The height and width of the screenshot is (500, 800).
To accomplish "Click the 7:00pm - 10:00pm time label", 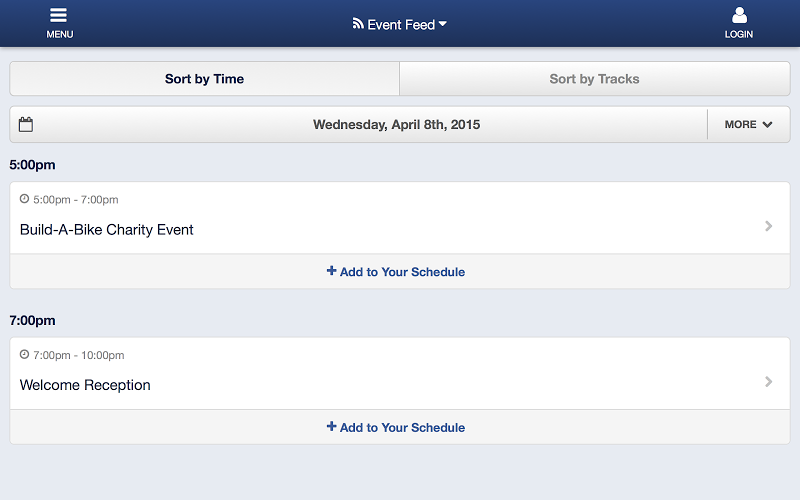I will pos(78,355).
